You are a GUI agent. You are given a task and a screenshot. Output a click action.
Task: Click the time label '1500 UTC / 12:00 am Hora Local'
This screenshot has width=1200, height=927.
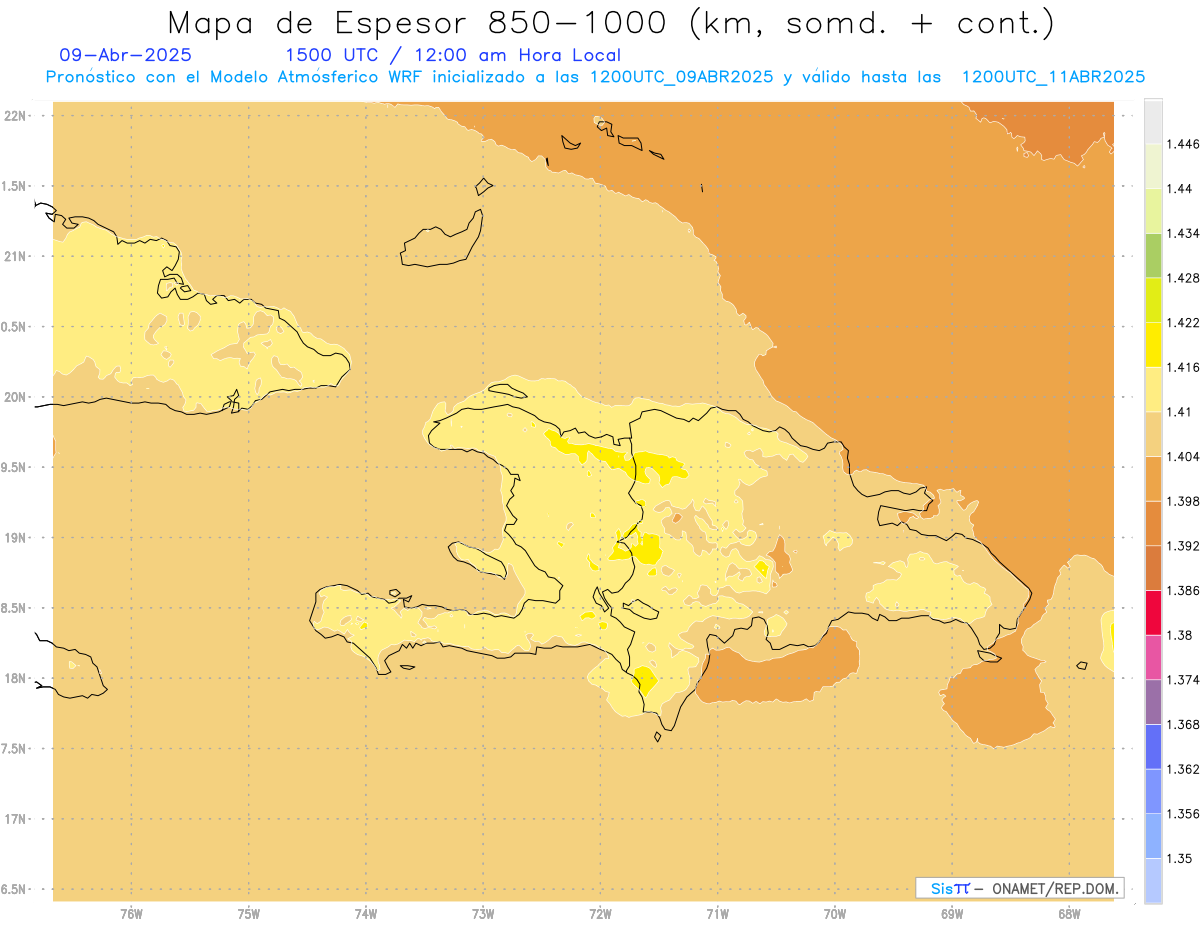click(453, 55)
